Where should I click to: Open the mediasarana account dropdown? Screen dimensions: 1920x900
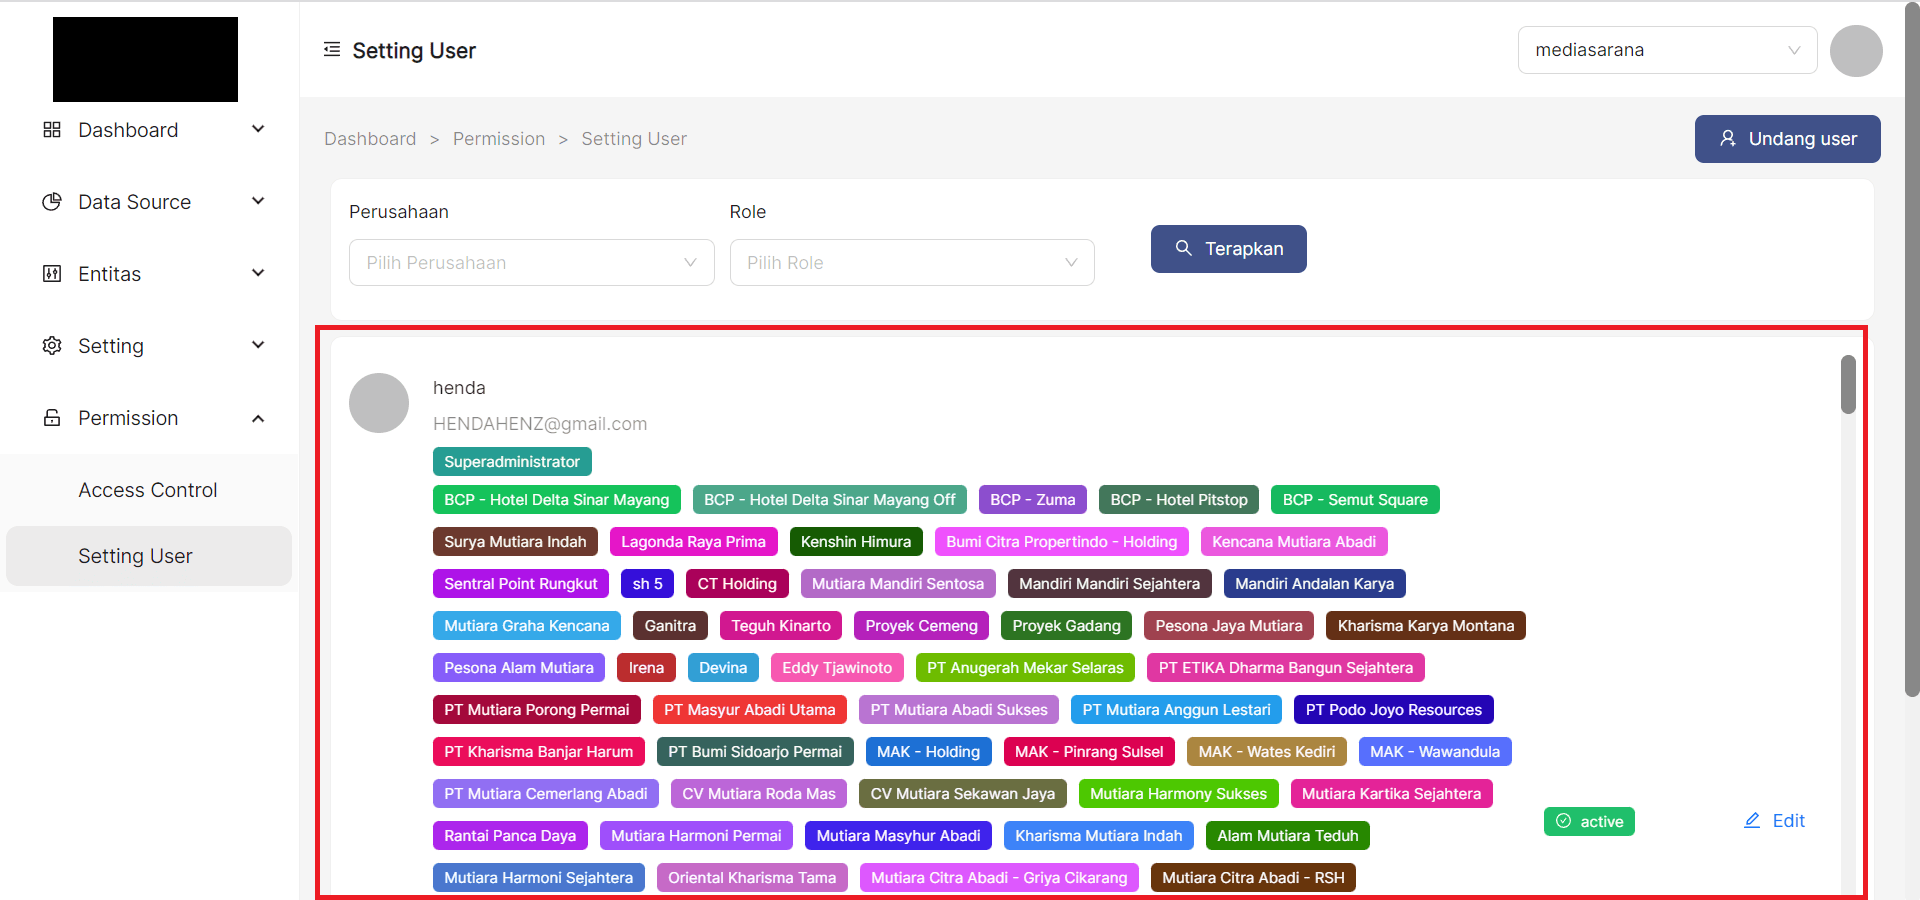click(x=1666, y=50)
